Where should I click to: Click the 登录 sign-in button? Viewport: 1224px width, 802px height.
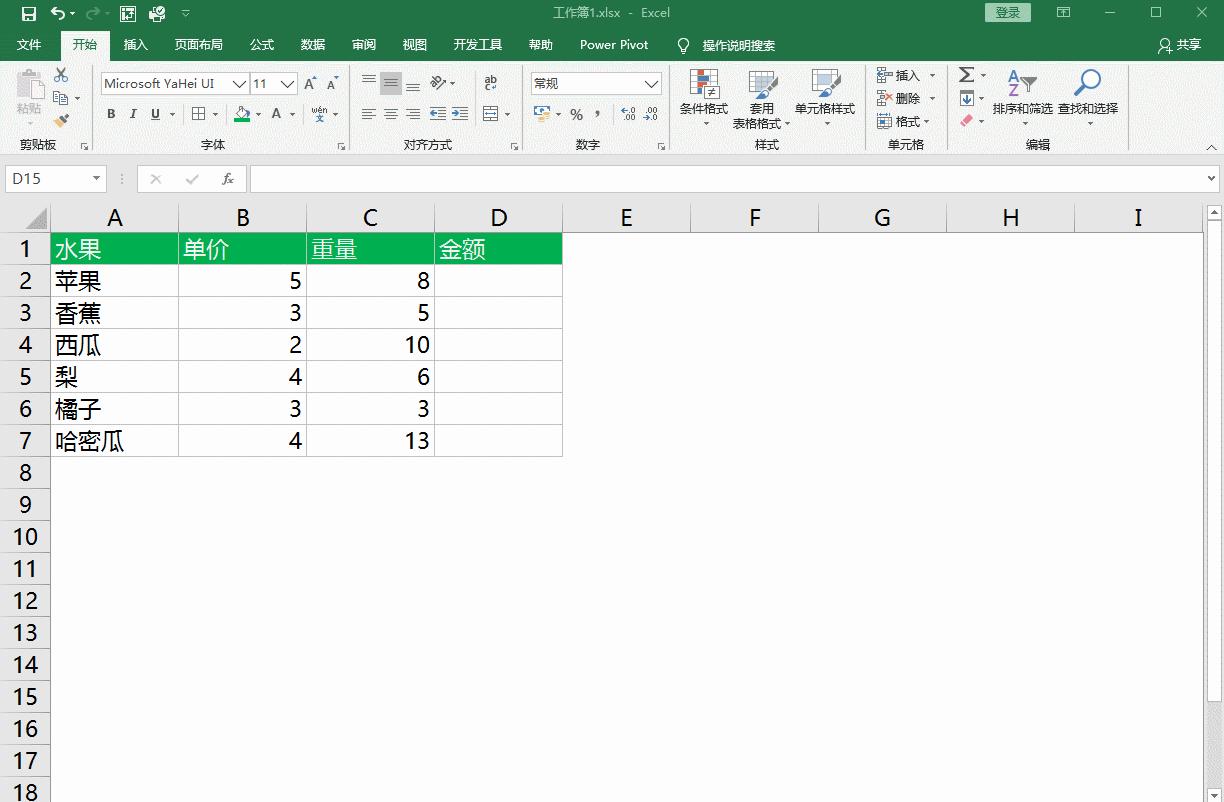coord(1006,12)
